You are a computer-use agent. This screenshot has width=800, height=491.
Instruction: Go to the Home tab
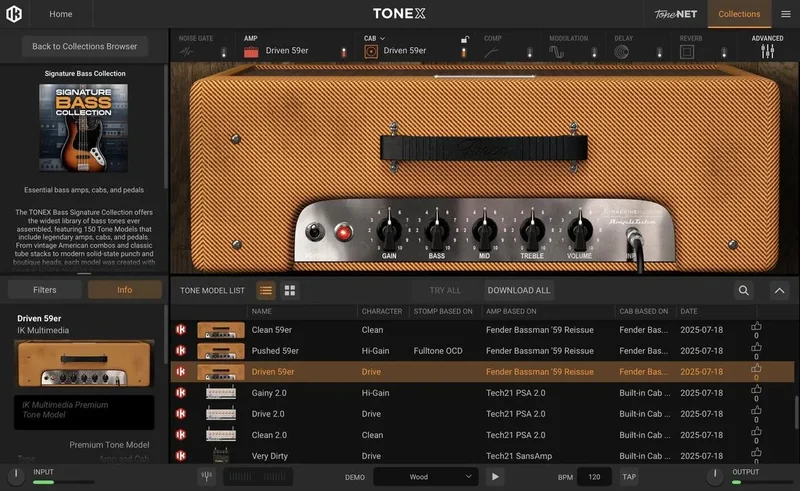click(61, 14)
